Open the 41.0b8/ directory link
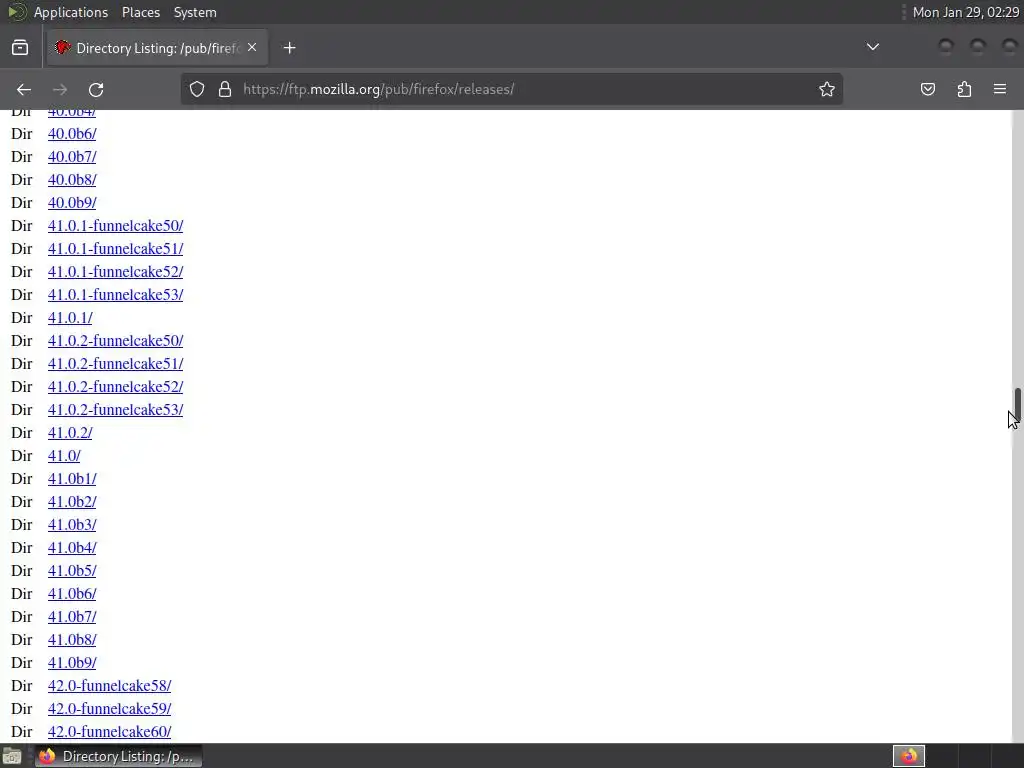 (72, 639)
